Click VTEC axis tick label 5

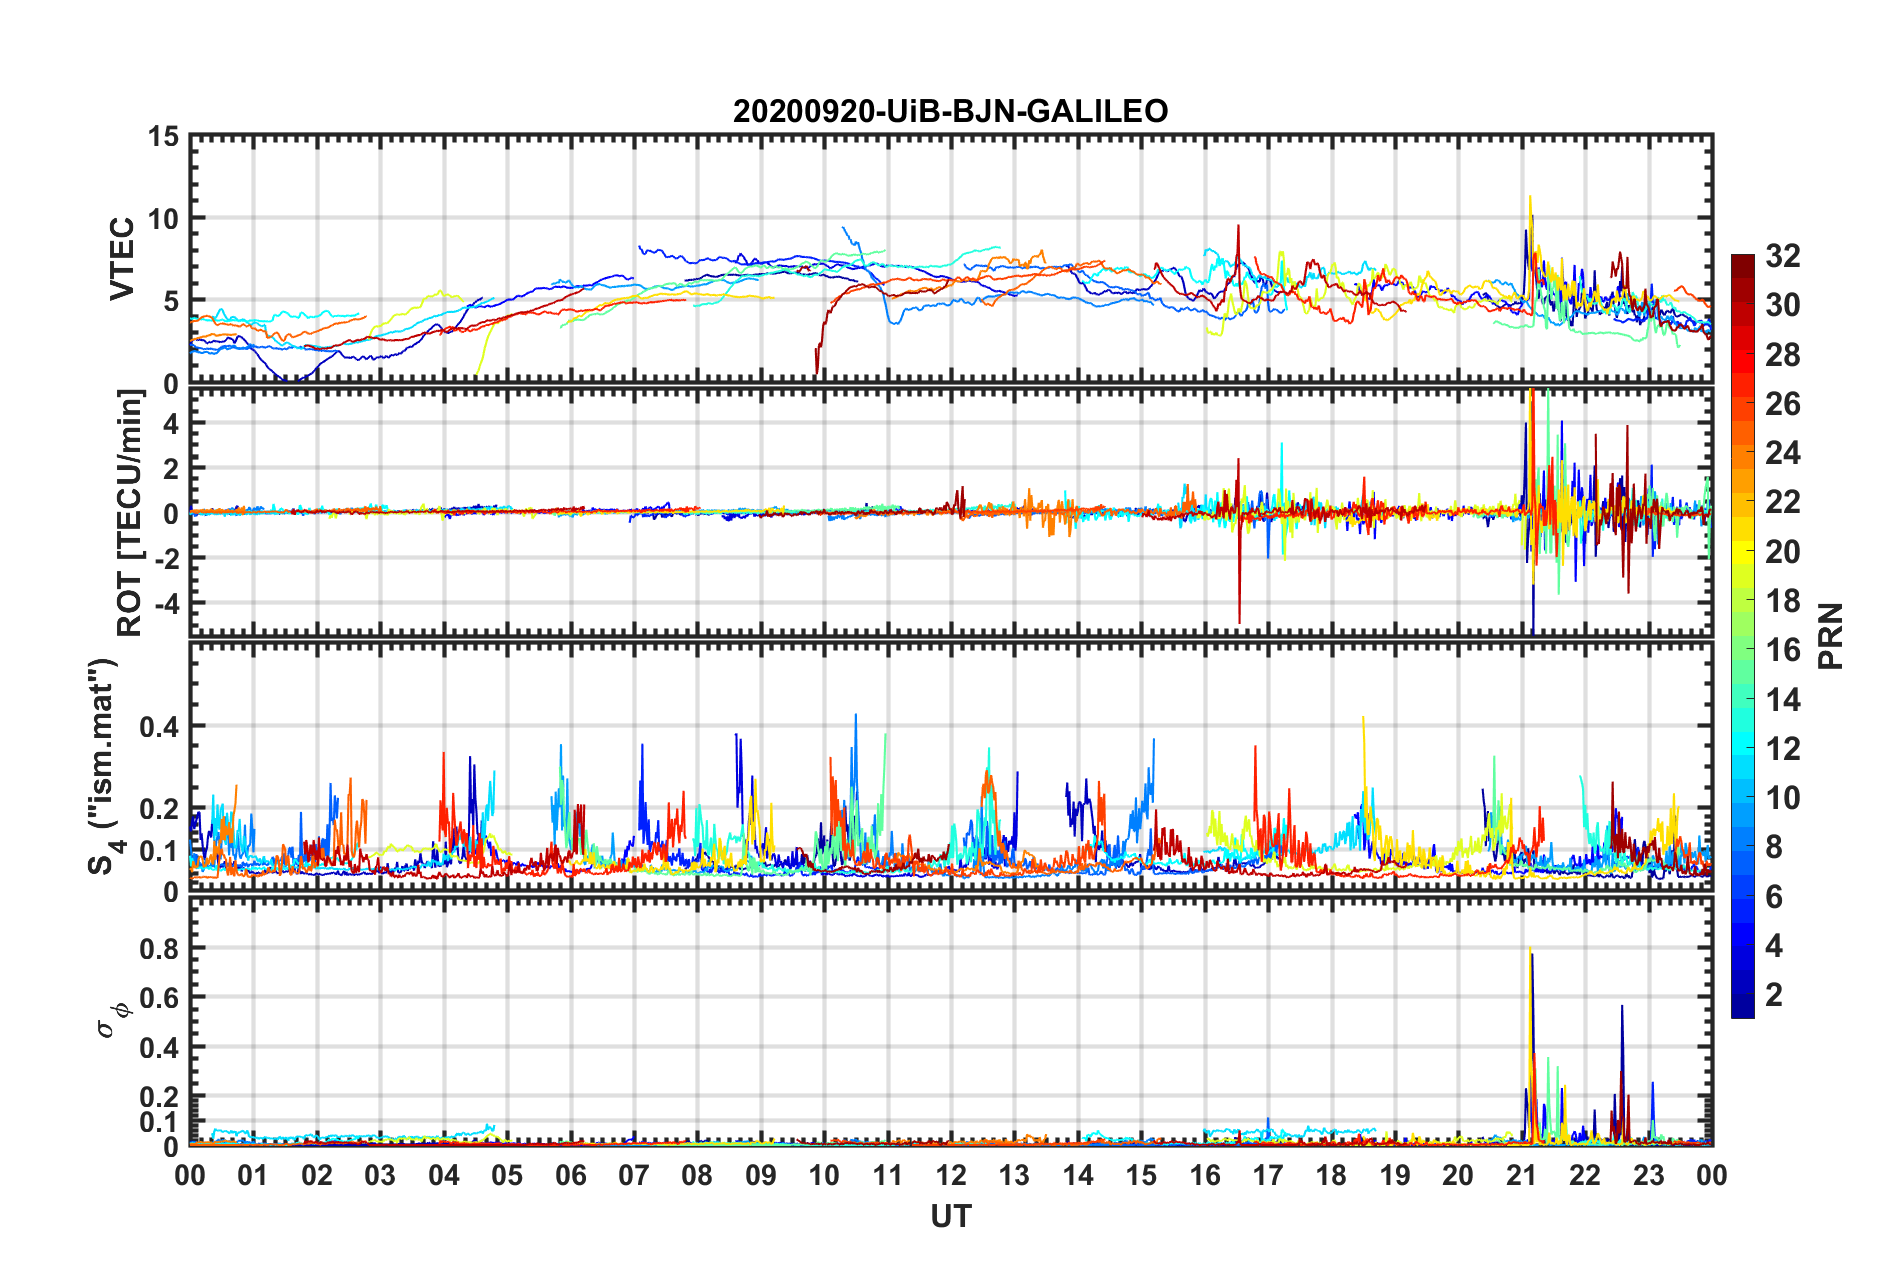coord(171,301)
